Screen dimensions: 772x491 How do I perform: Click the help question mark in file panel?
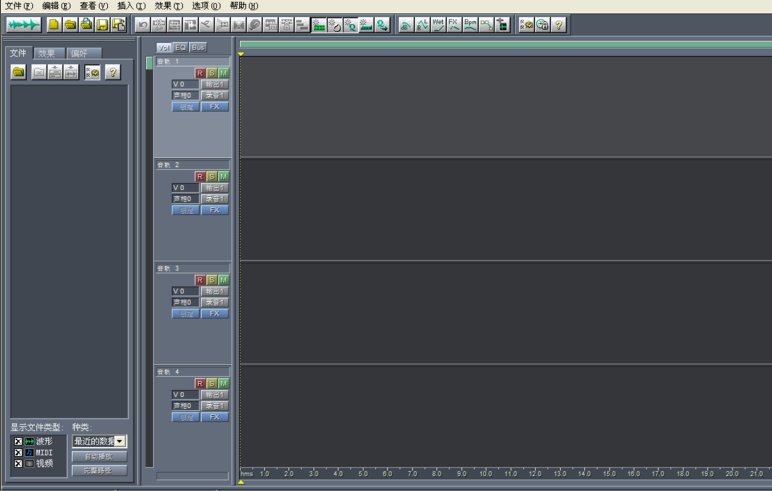tap(112, 72)
